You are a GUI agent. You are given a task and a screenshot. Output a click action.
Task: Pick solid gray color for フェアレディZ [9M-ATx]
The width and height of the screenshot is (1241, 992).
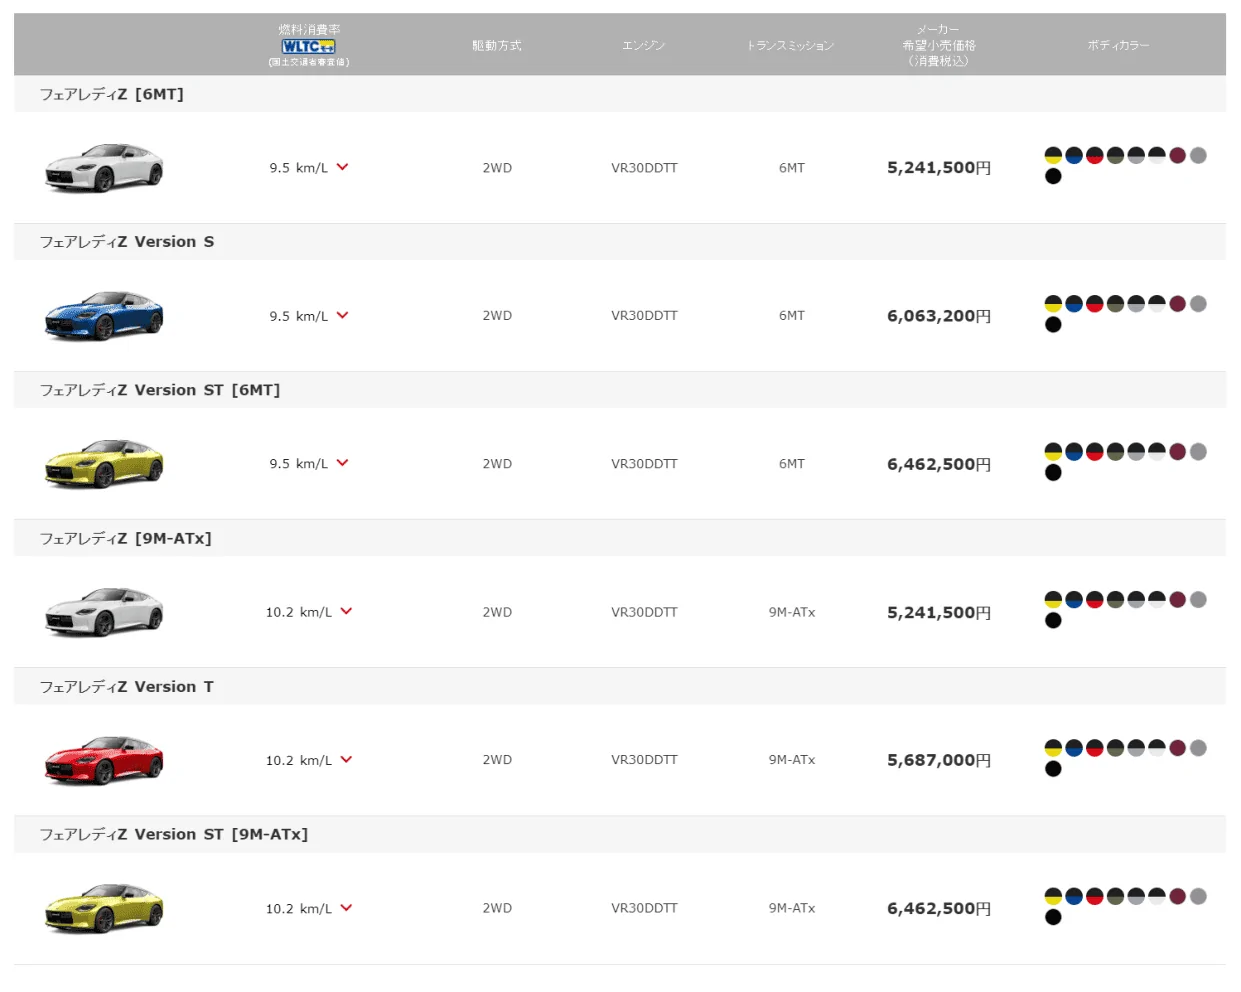click(1199, 599)
